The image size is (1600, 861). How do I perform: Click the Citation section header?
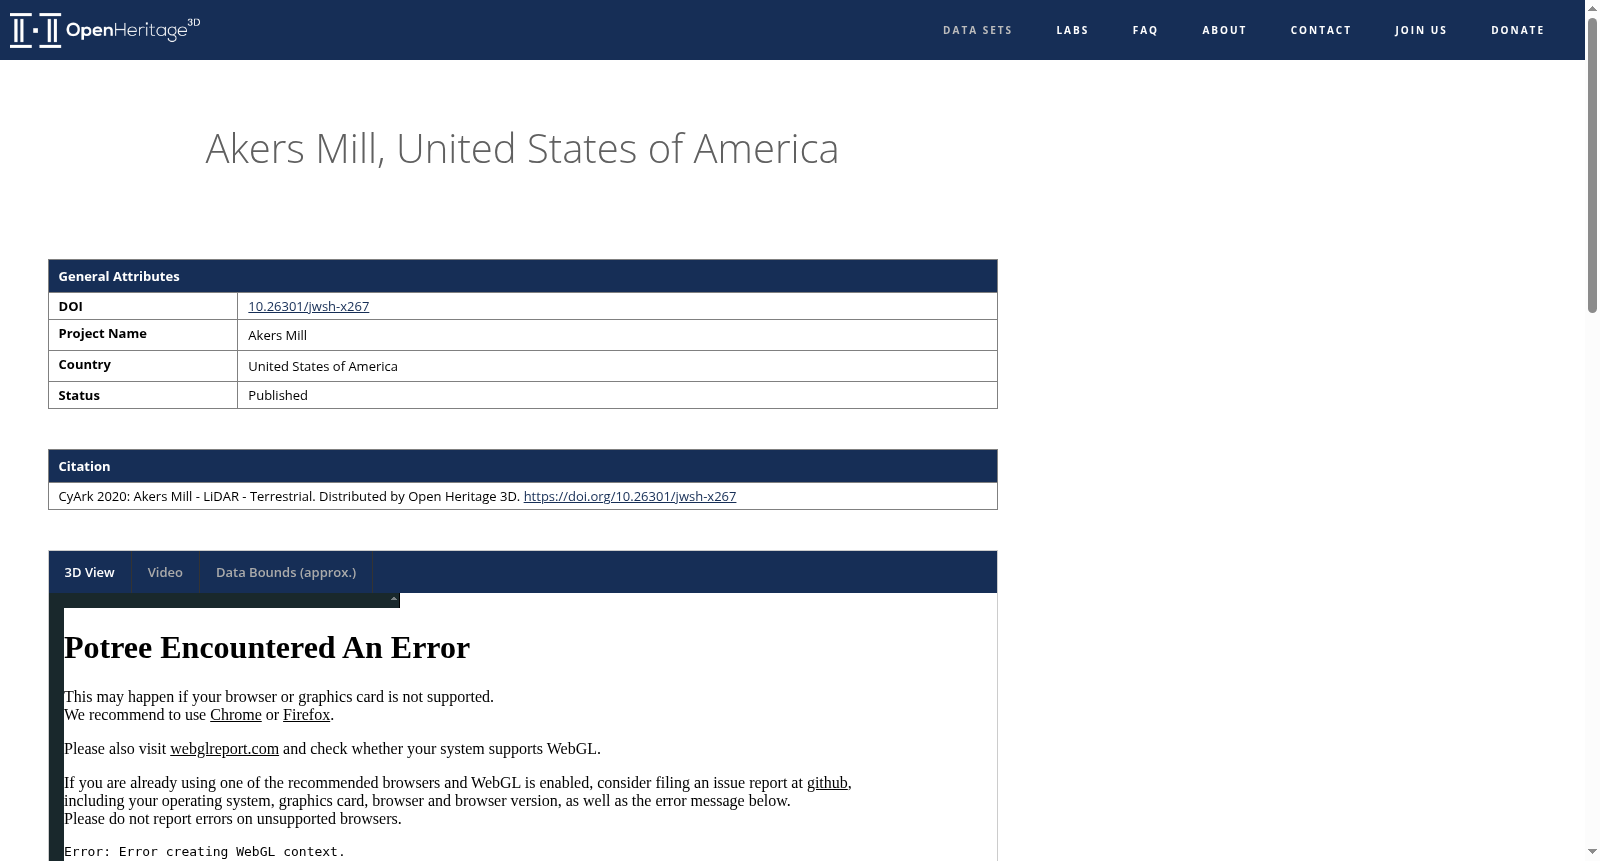click(x=523, y=466)
